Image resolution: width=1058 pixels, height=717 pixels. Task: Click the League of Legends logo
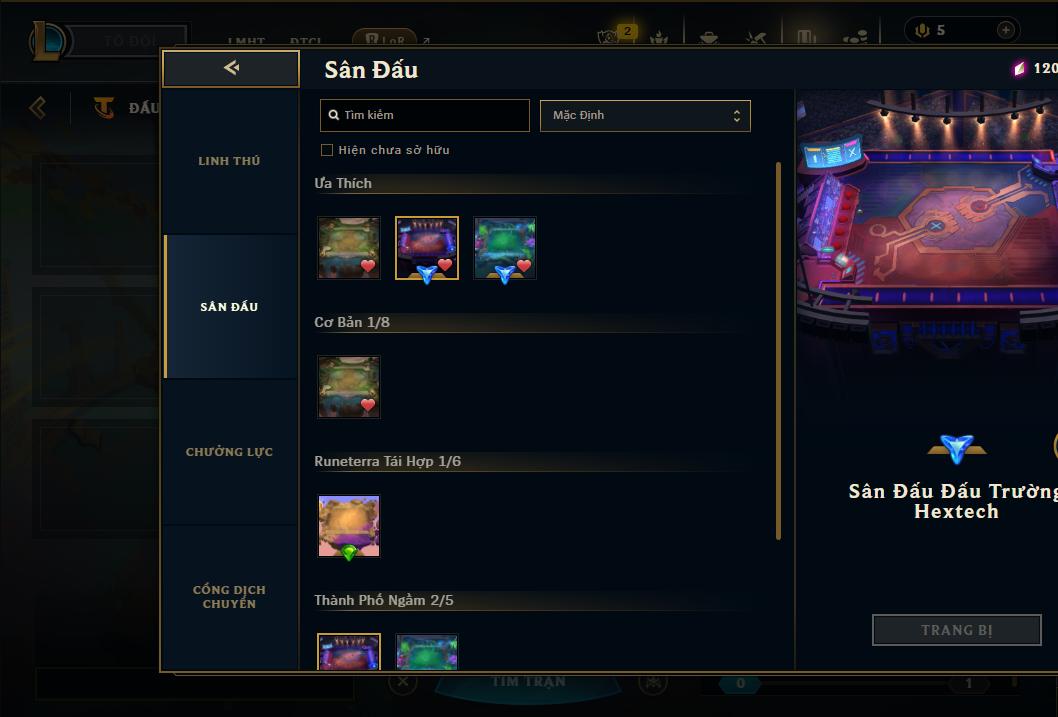47,40
